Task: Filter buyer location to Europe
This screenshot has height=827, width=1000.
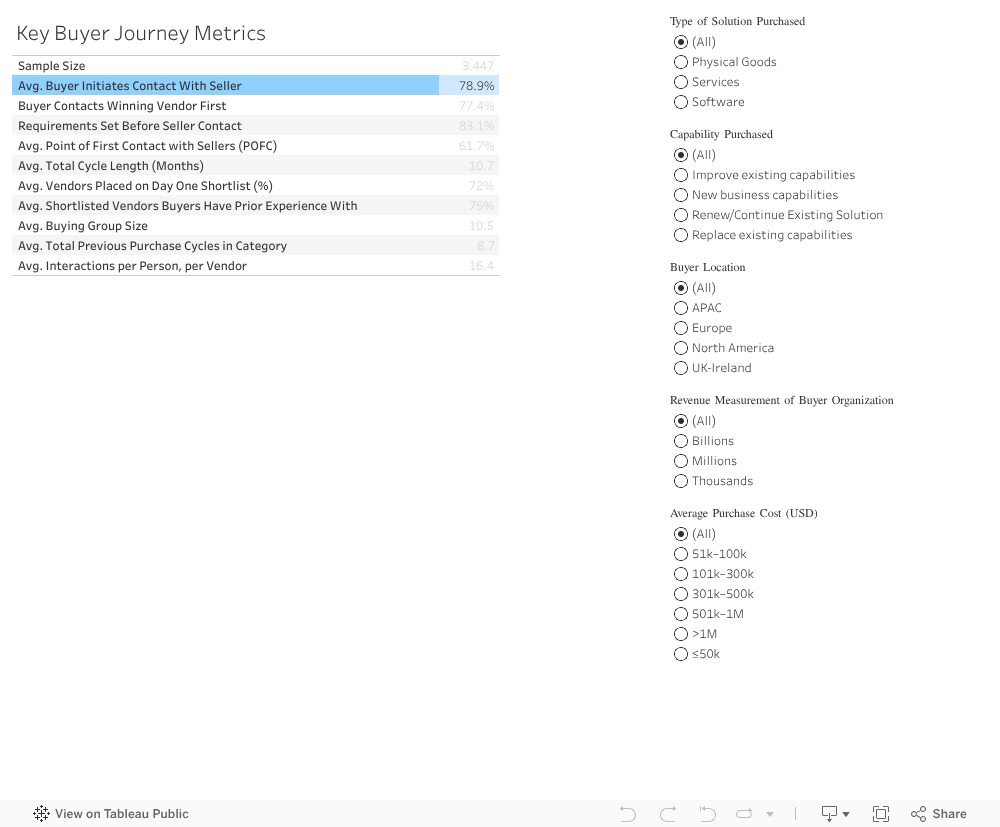Action: coord(680,328)
